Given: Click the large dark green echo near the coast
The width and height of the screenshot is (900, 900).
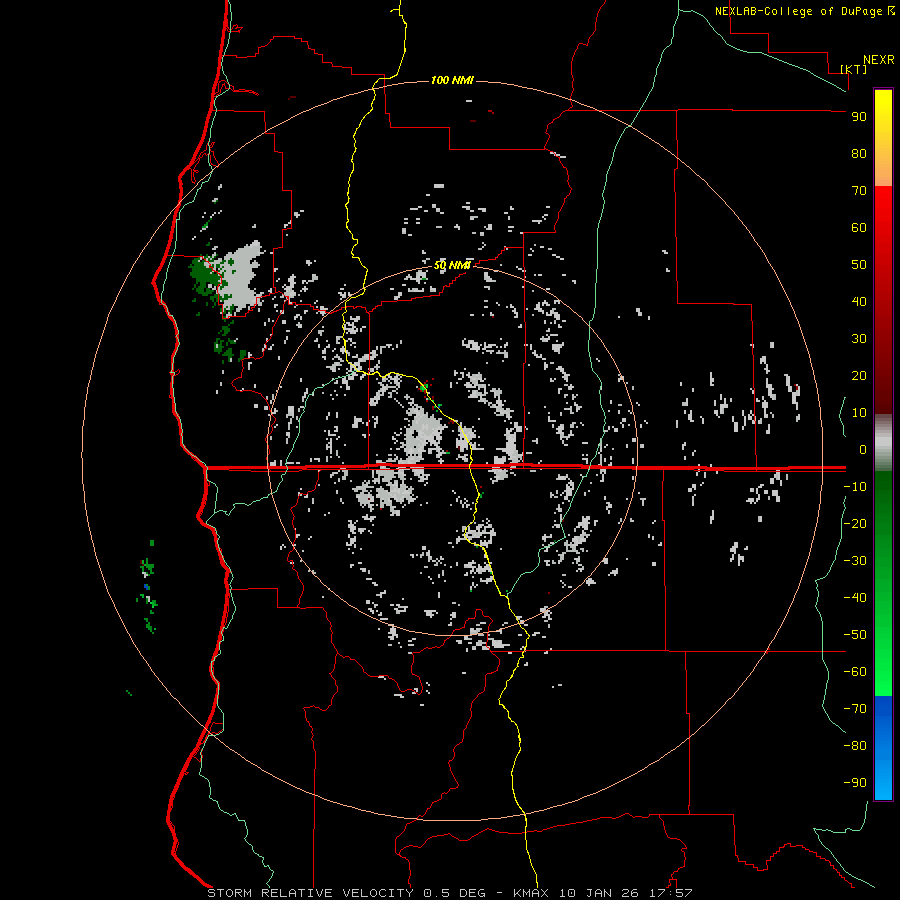Looking at the screenshot, I should [x=205, y=279].
